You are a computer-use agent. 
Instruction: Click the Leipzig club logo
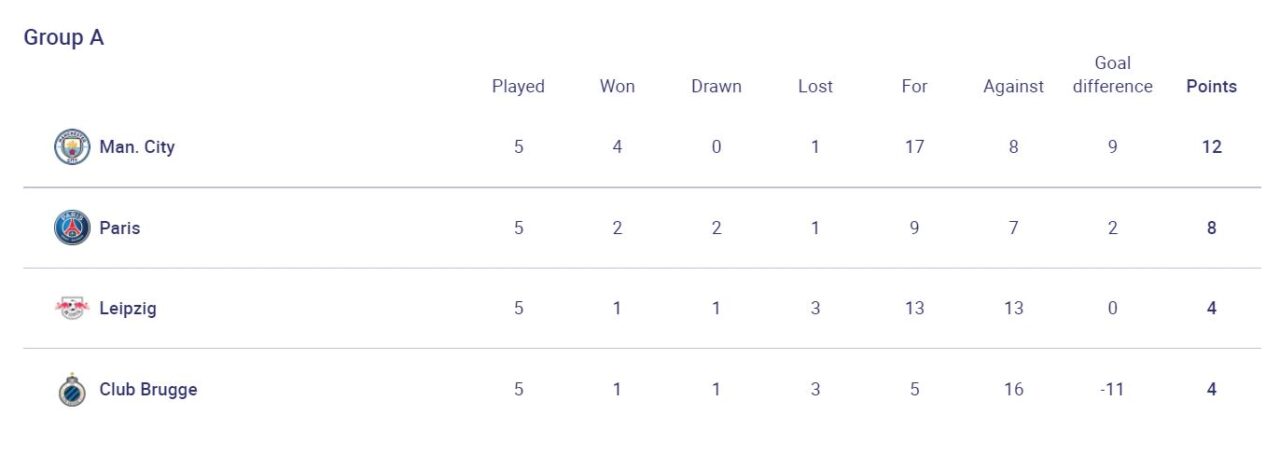(72, 308)
